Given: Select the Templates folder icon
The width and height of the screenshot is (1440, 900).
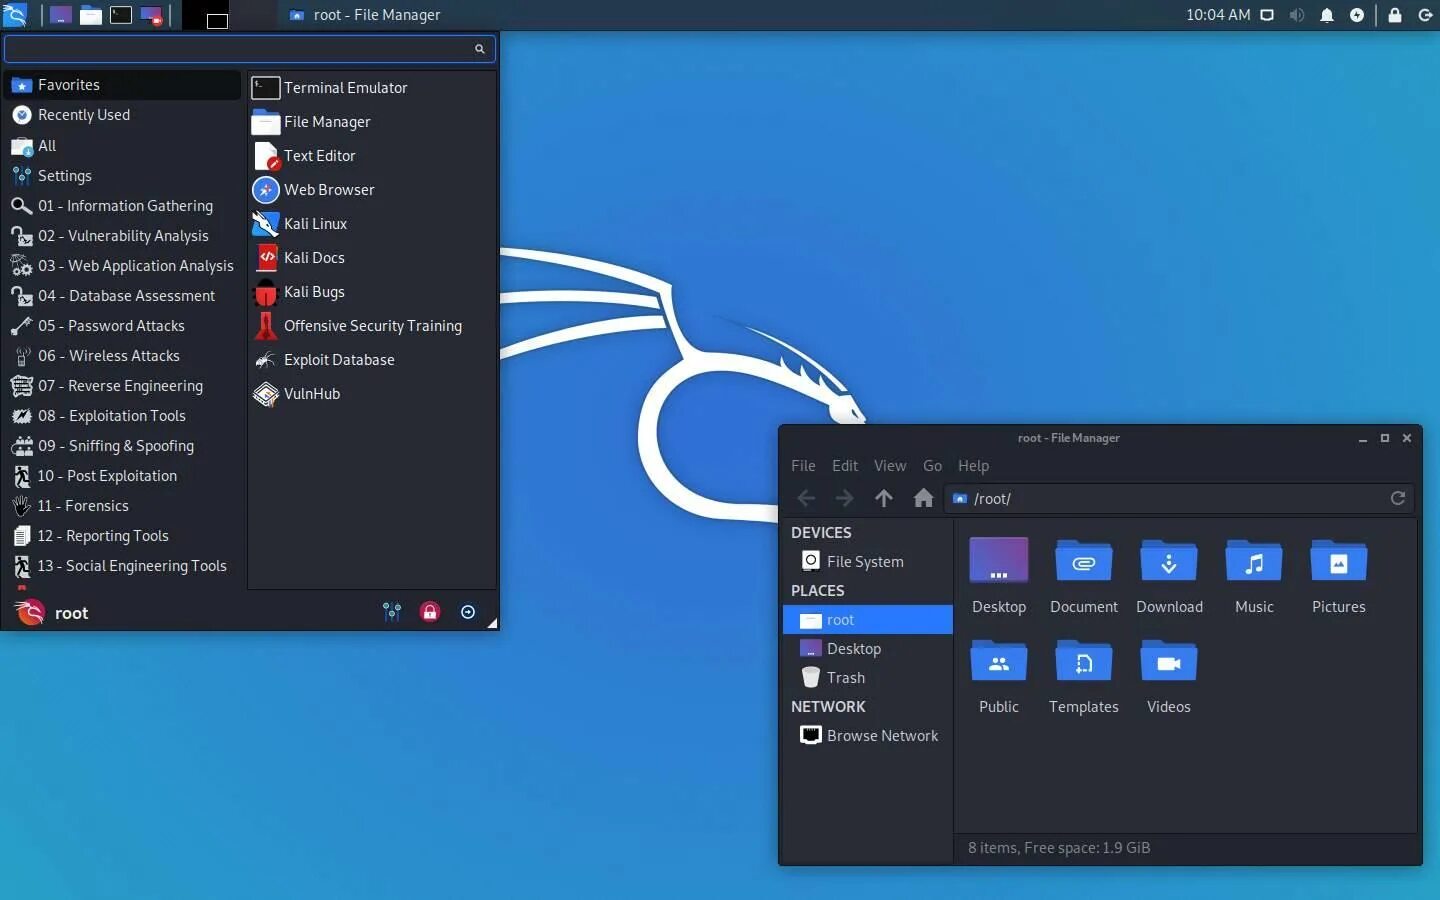Looking at the screenshot, I should coord(1084,663).
